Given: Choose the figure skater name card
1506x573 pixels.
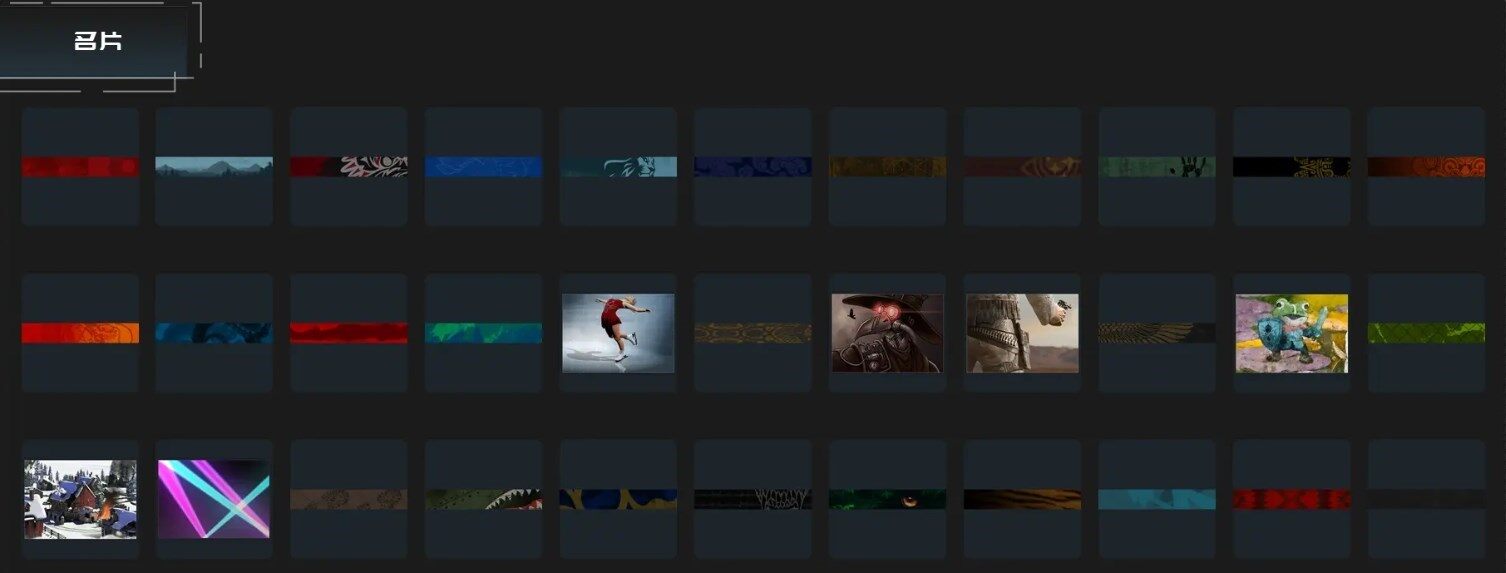Looking at the screenshot, I should 618,333.
